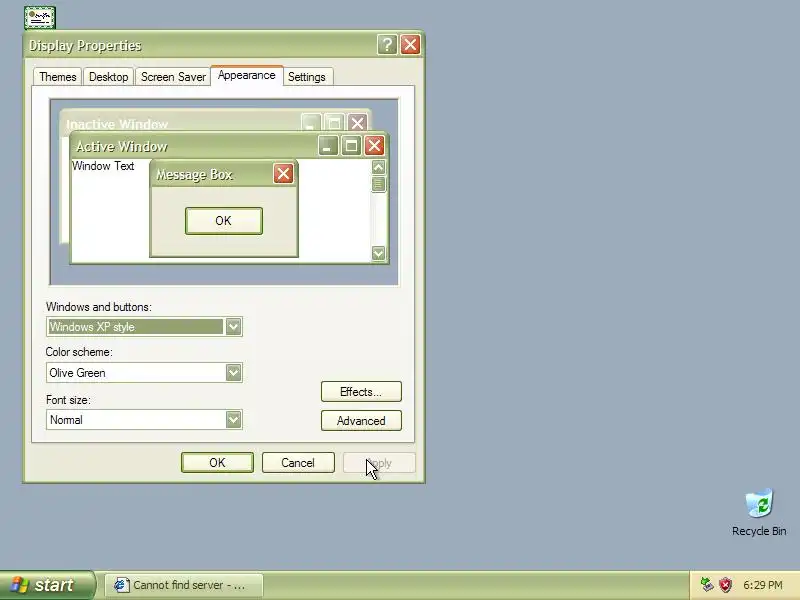Screen dimensions: 800x600
Task: Click the preview scrollbar thumb
Action: point(379,184)
